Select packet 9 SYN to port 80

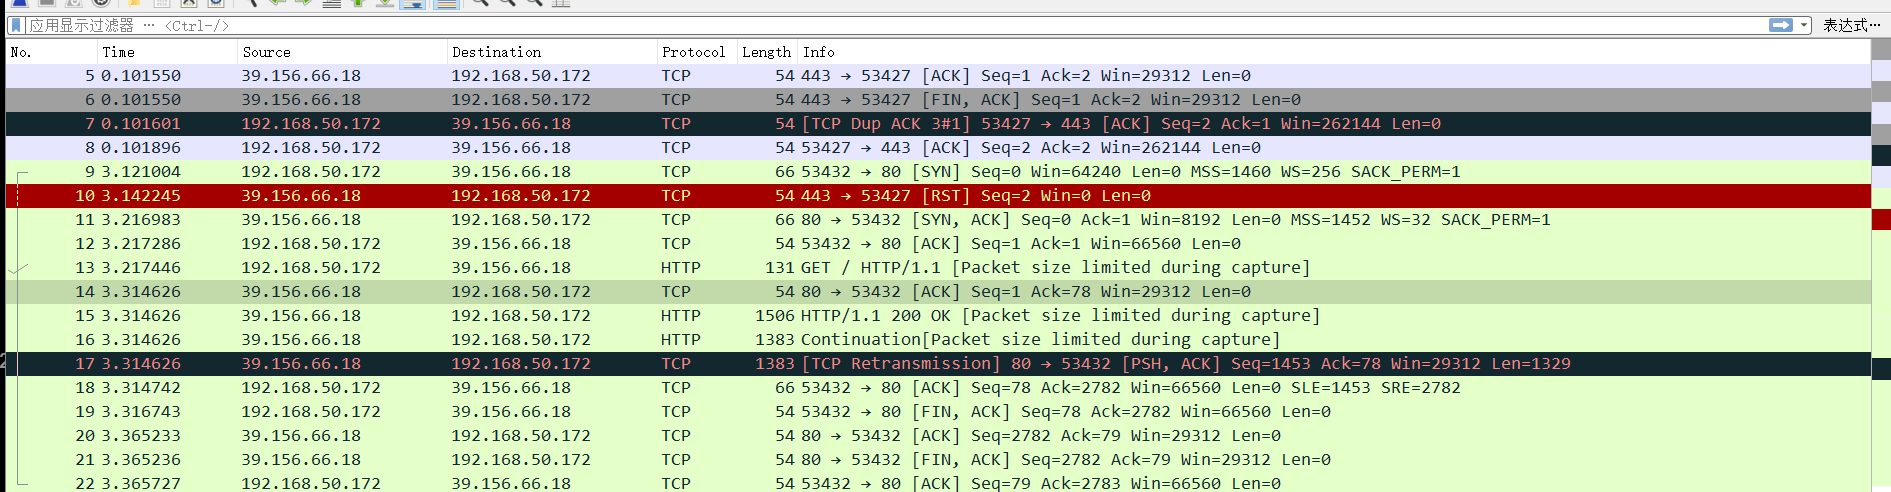938,172
